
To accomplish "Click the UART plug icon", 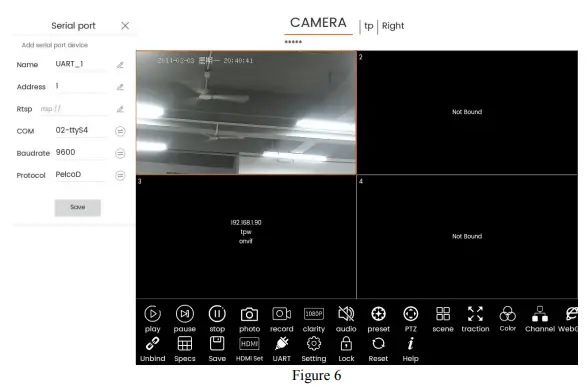I will coord(281,344).
